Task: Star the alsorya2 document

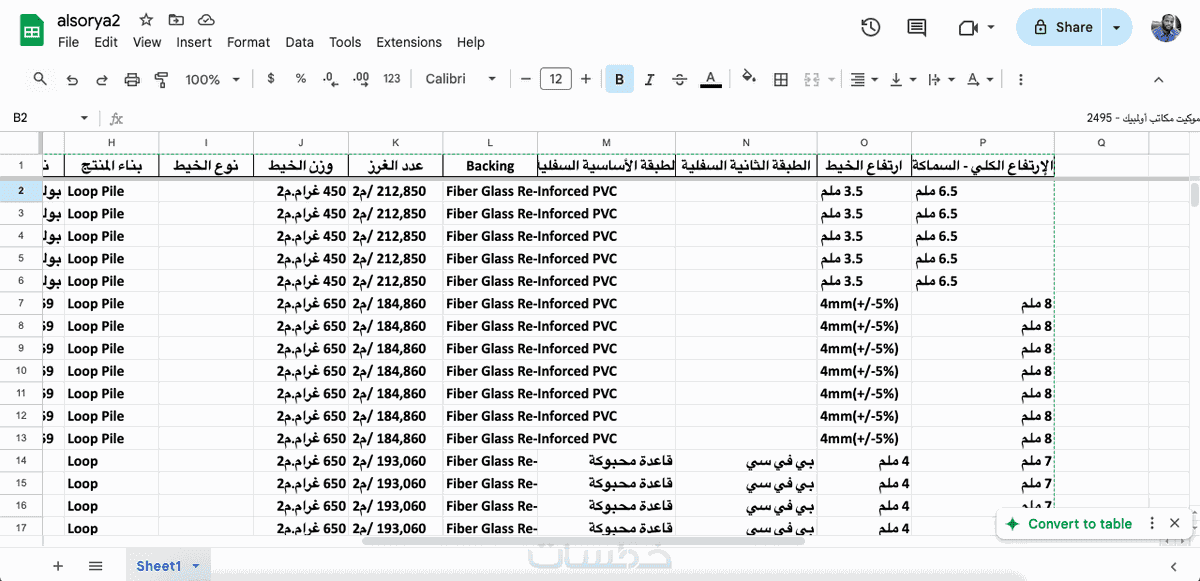Action: point(146,20)
